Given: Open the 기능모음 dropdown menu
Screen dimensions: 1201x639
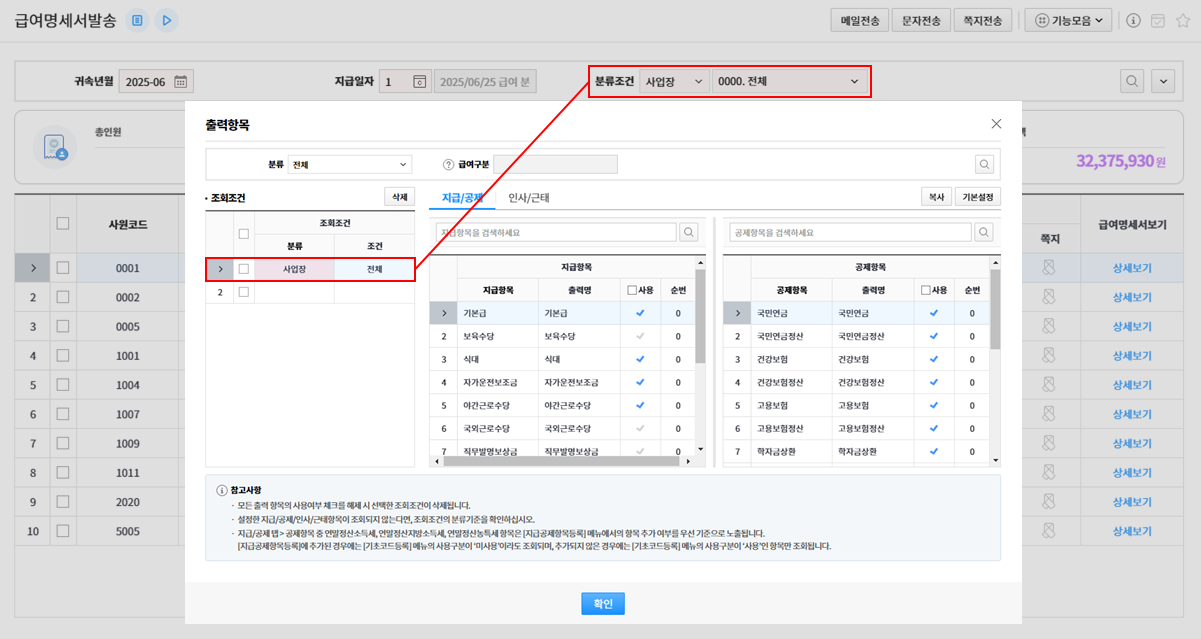Looking at the screenshot, I should [x=1068, y=20].
